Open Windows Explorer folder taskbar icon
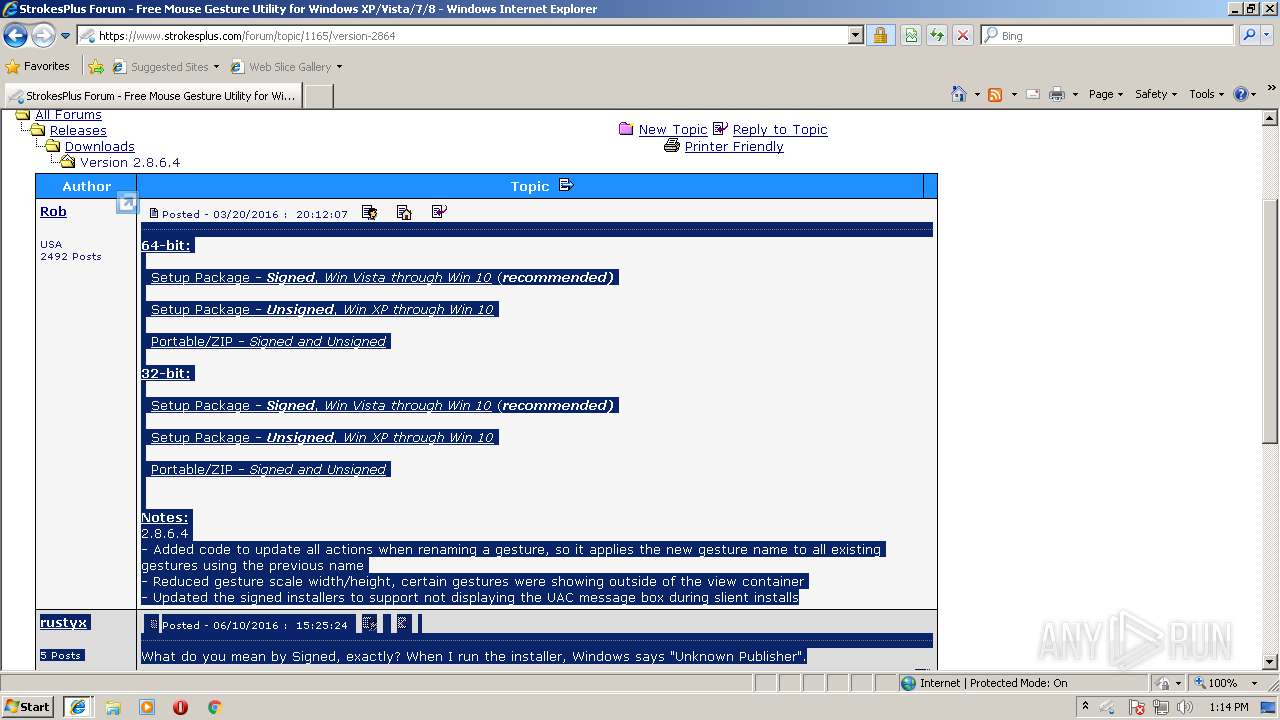1280x720 pixels. 113,707
